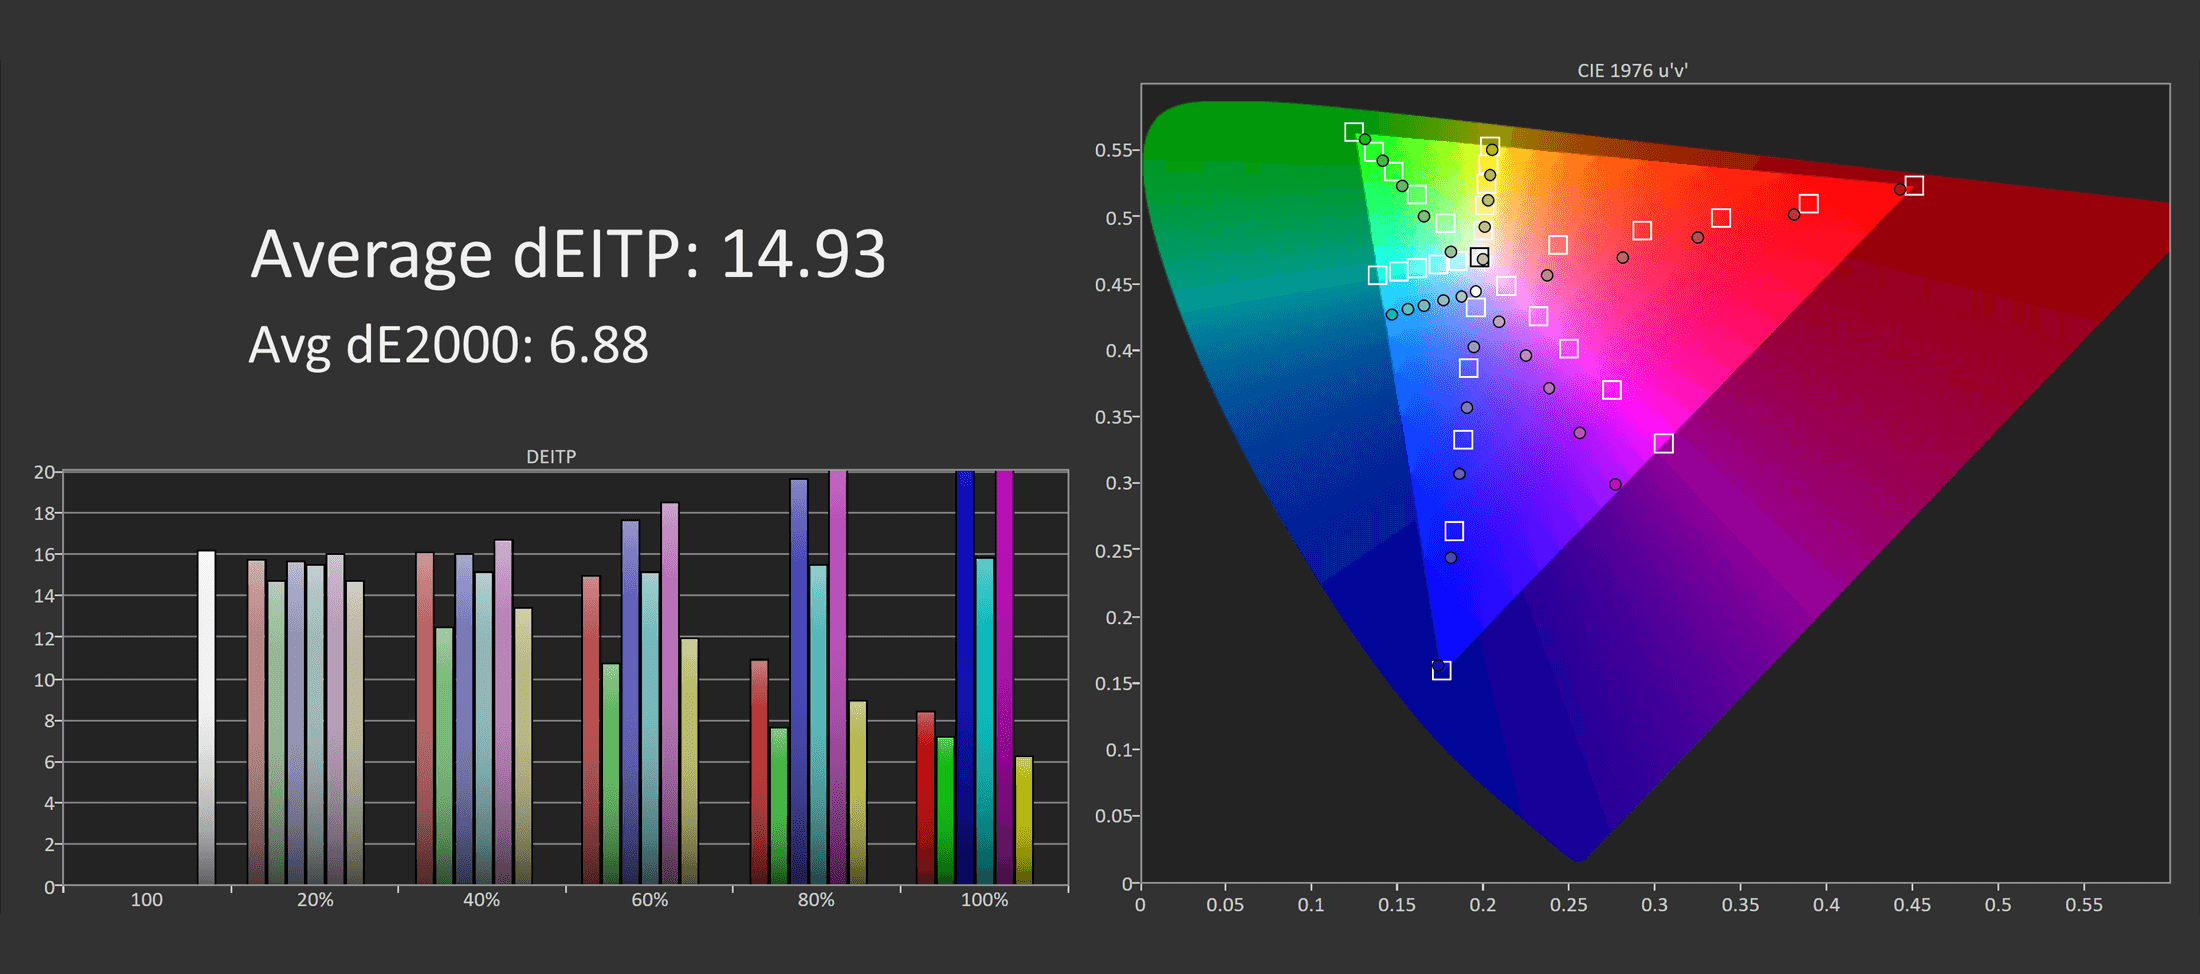This screenshot has width=2200, height=974.
Task: Click the blue primary target square marker
Action: 1441,670
